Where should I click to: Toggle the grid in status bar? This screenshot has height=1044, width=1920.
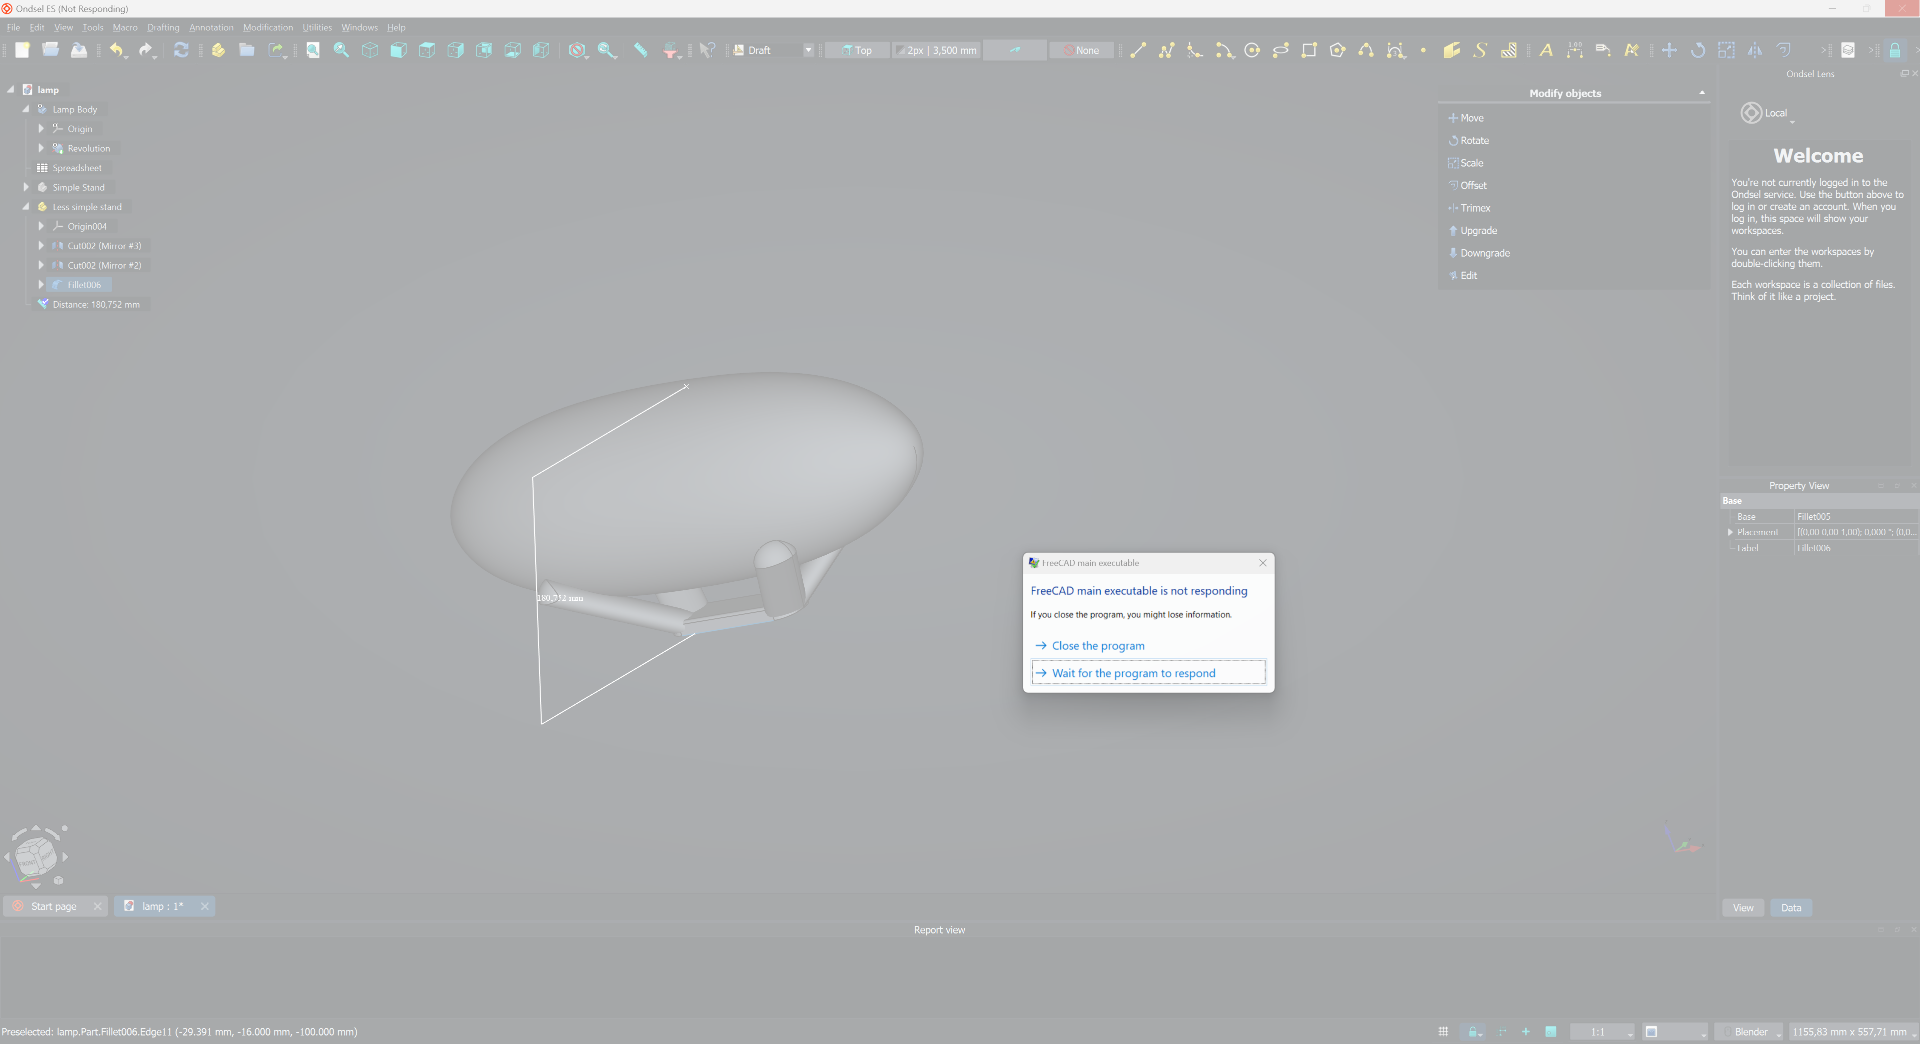click(1443, 1032)
